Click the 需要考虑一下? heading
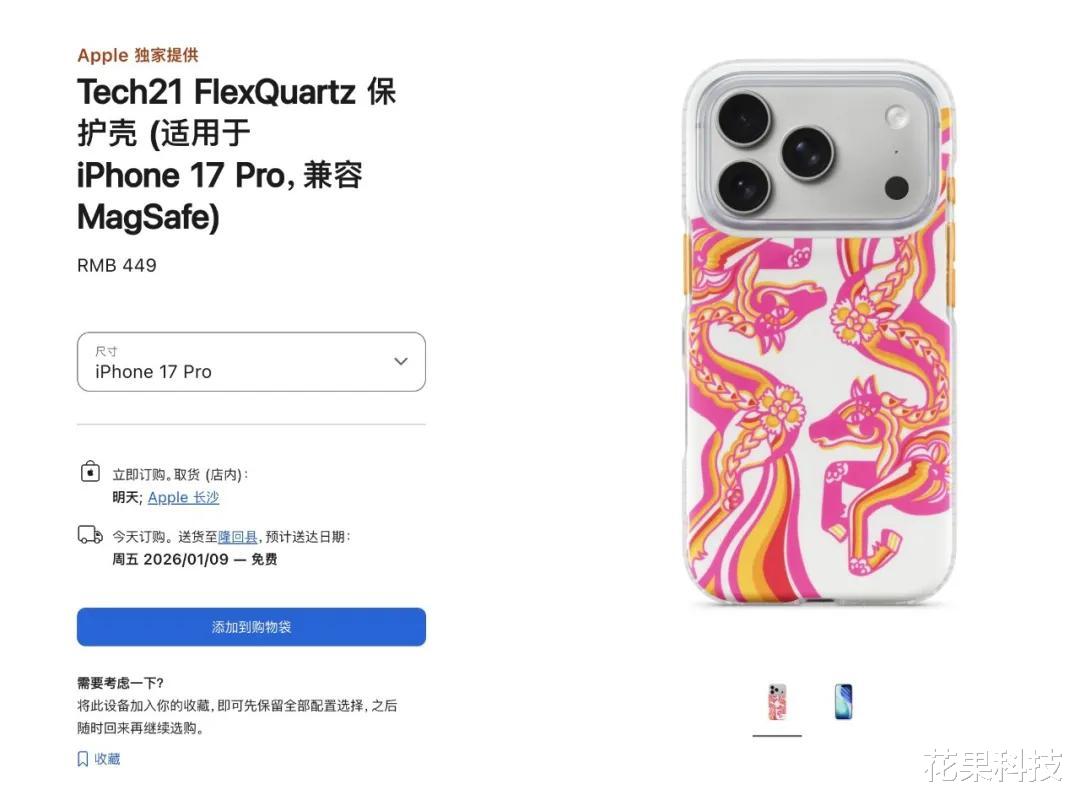 point(121,683)
